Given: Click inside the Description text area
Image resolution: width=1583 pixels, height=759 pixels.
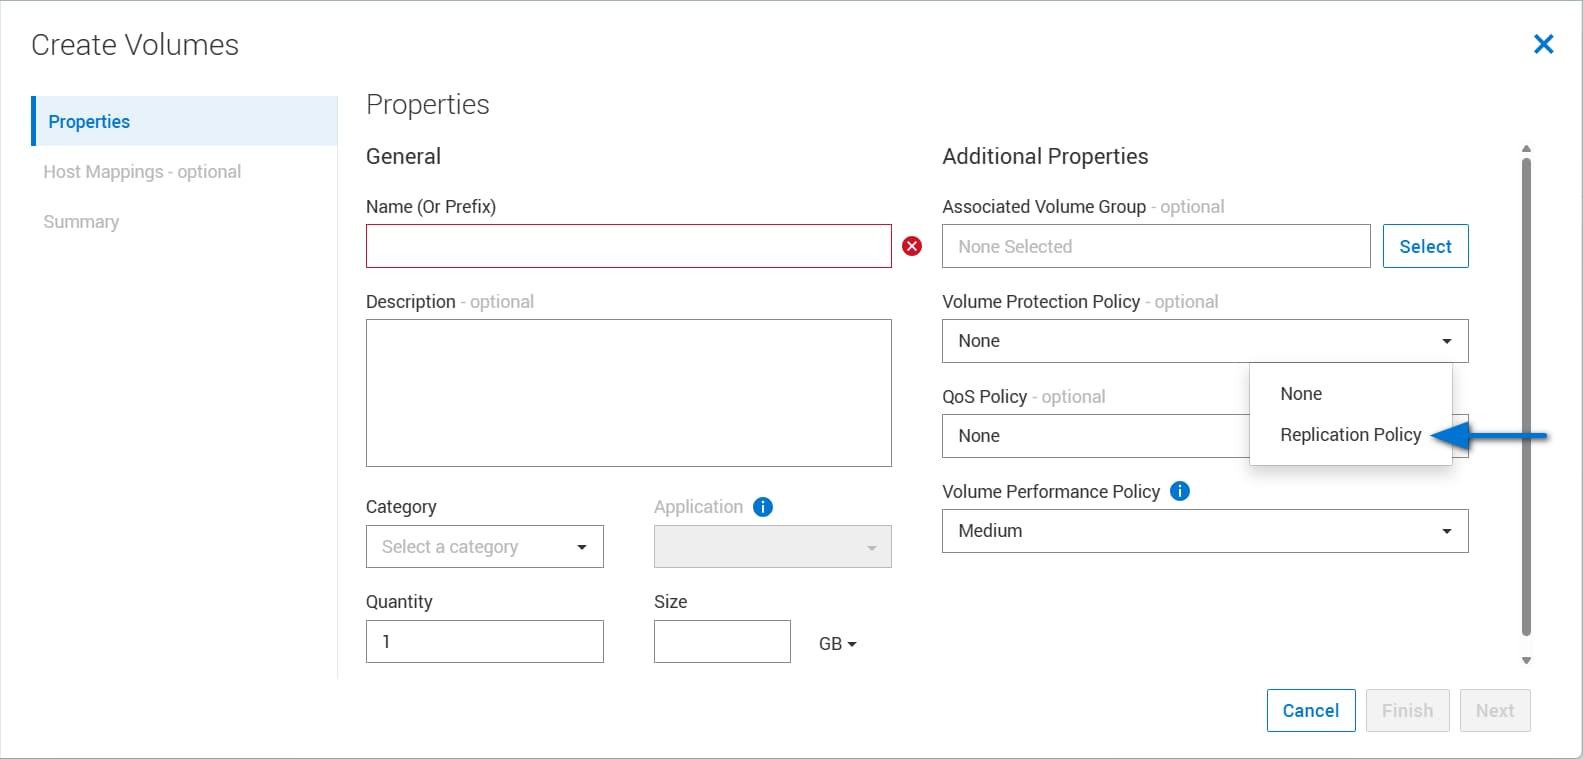Looking at the screenshot, I should point(629,393).
